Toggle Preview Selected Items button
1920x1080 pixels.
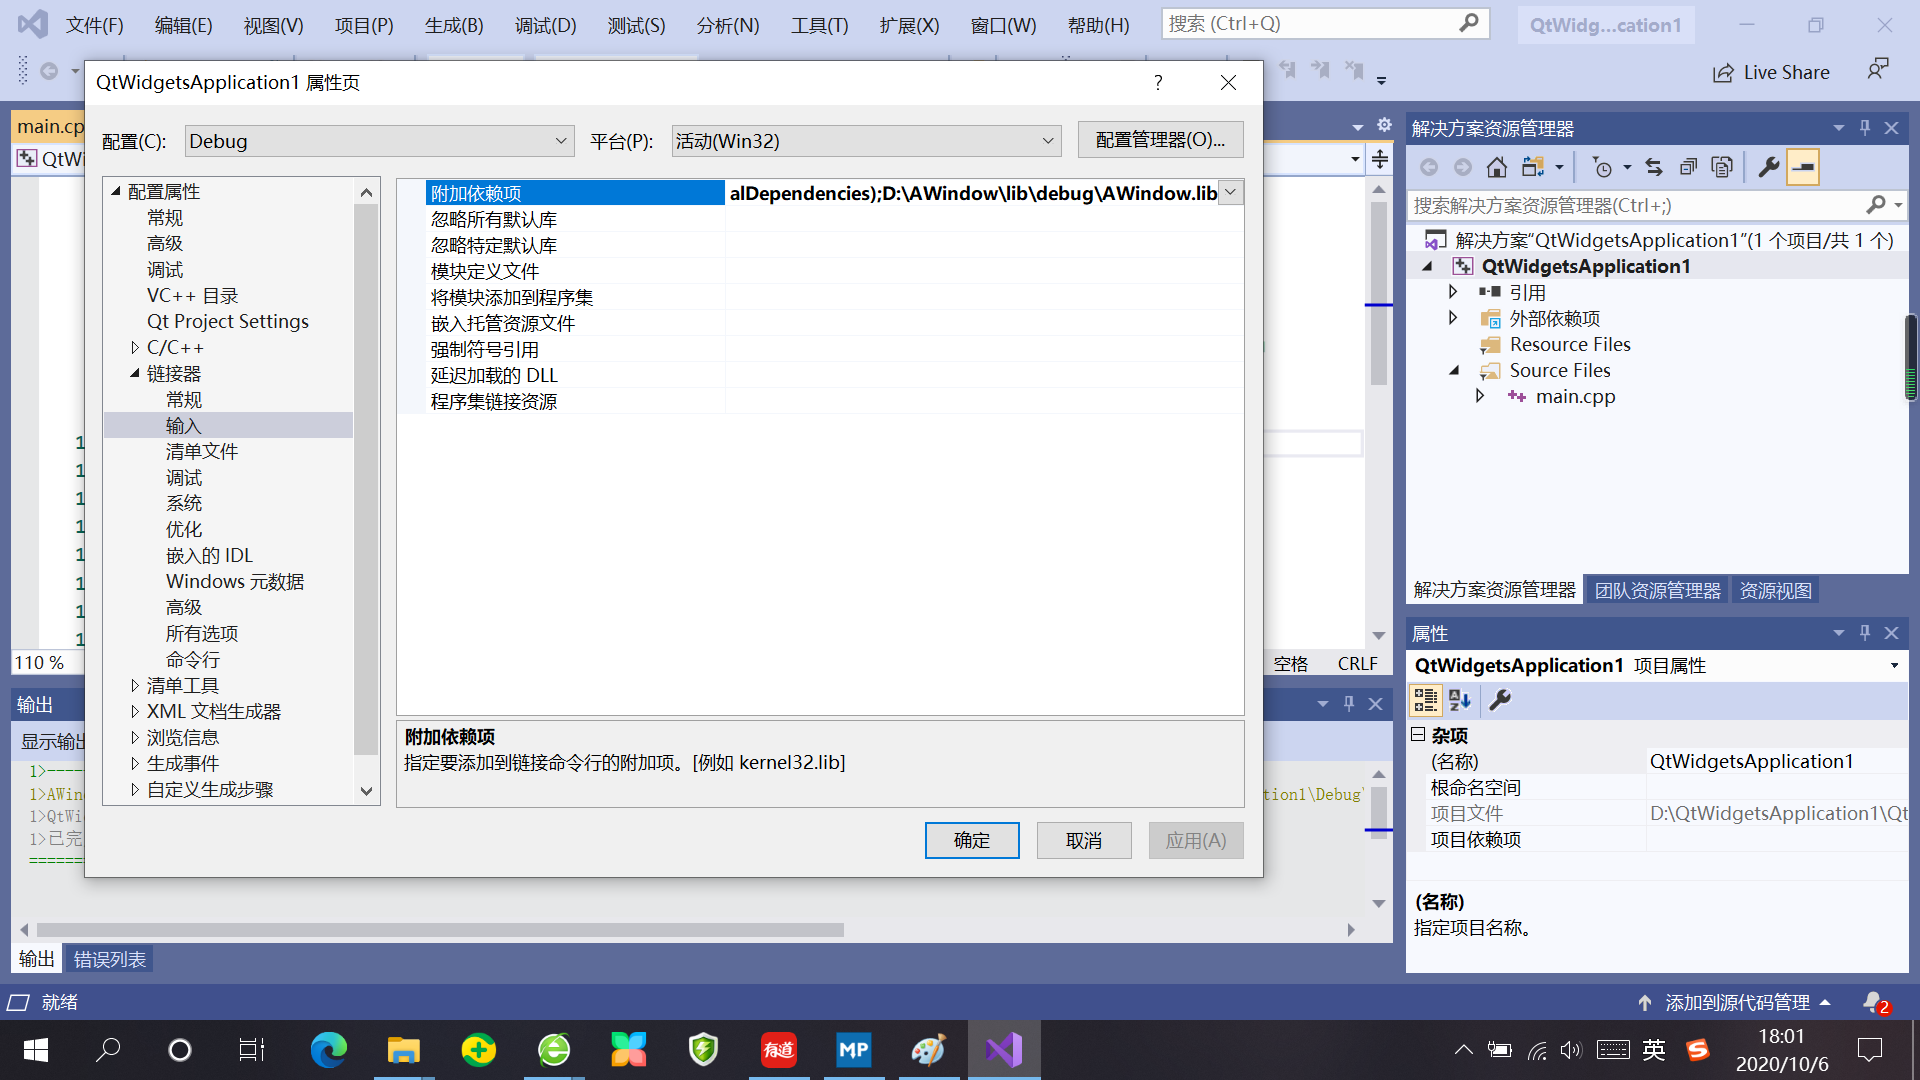click(x=1803, y=167)
